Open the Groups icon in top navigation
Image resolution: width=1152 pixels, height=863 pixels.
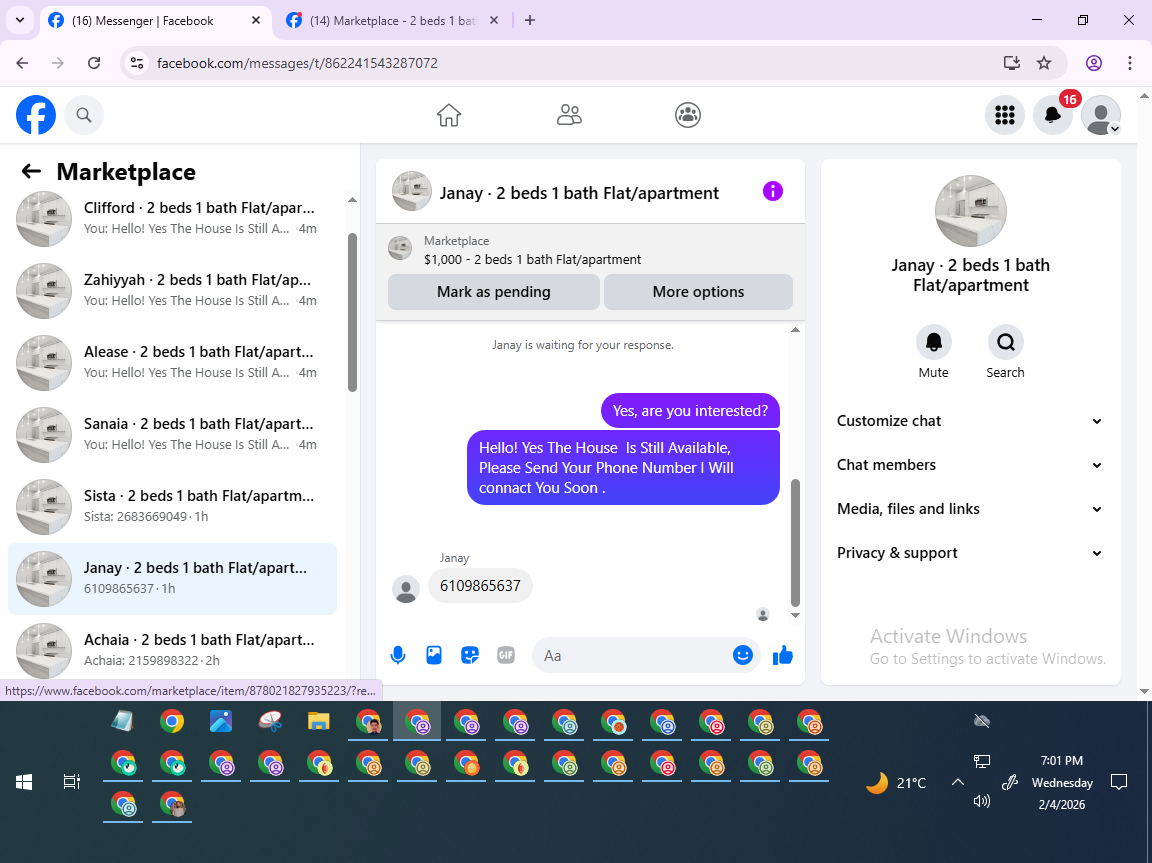pyautogui.click(x=688, y=115)
